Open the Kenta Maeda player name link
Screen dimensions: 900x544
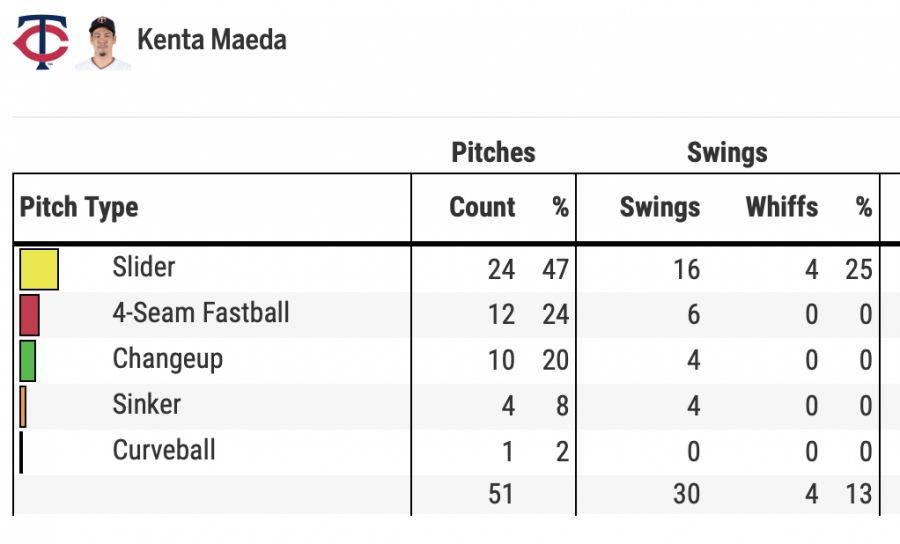(211, 40)
